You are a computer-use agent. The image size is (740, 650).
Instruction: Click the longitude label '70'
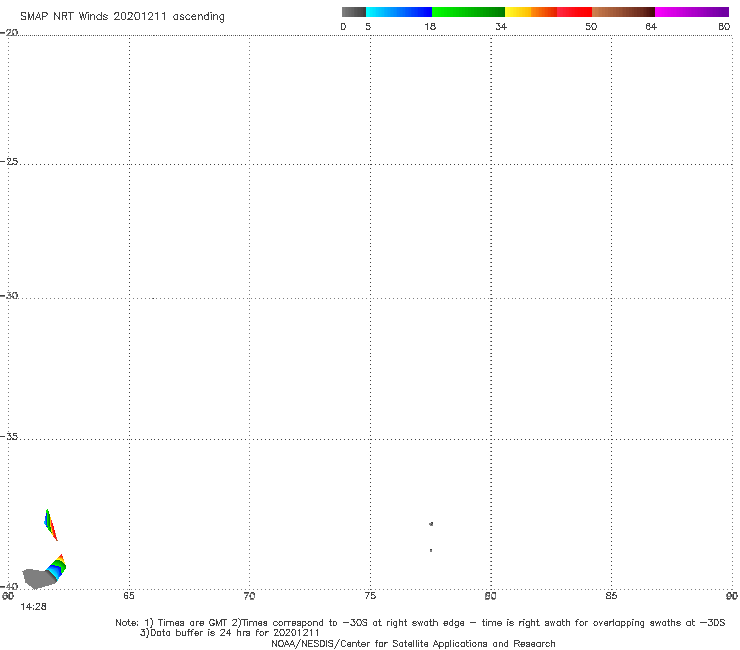coord(249,596)
